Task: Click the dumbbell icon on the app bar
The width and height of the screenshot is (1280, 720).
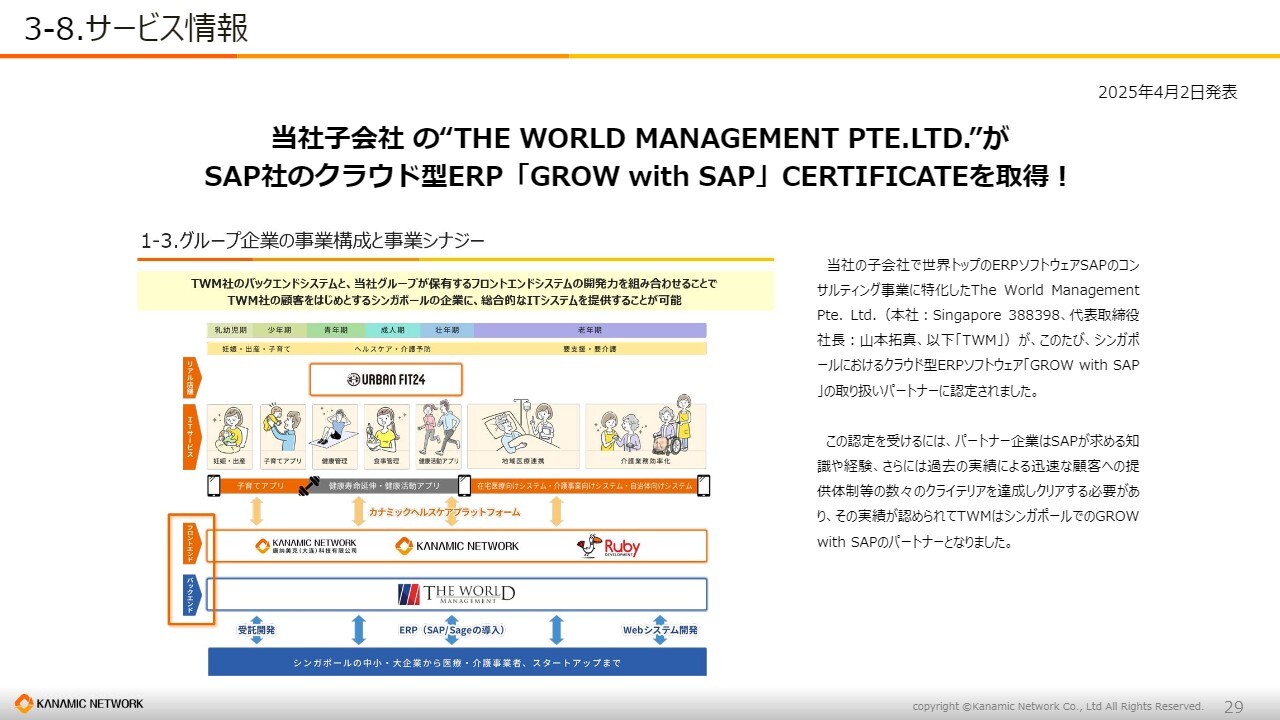Action: tap(308, 486)
